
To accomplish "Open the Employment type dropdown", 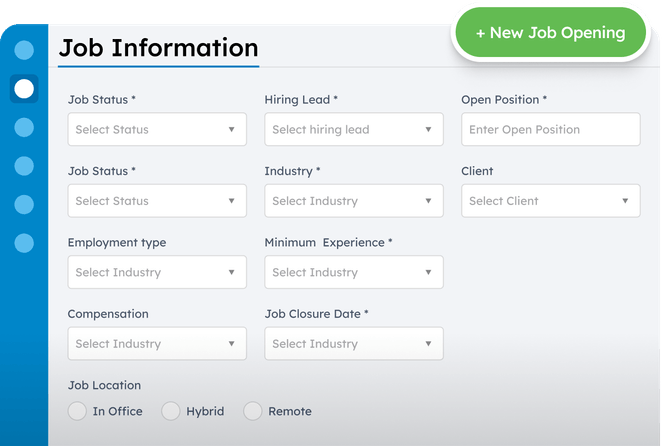I will point(157,272).
